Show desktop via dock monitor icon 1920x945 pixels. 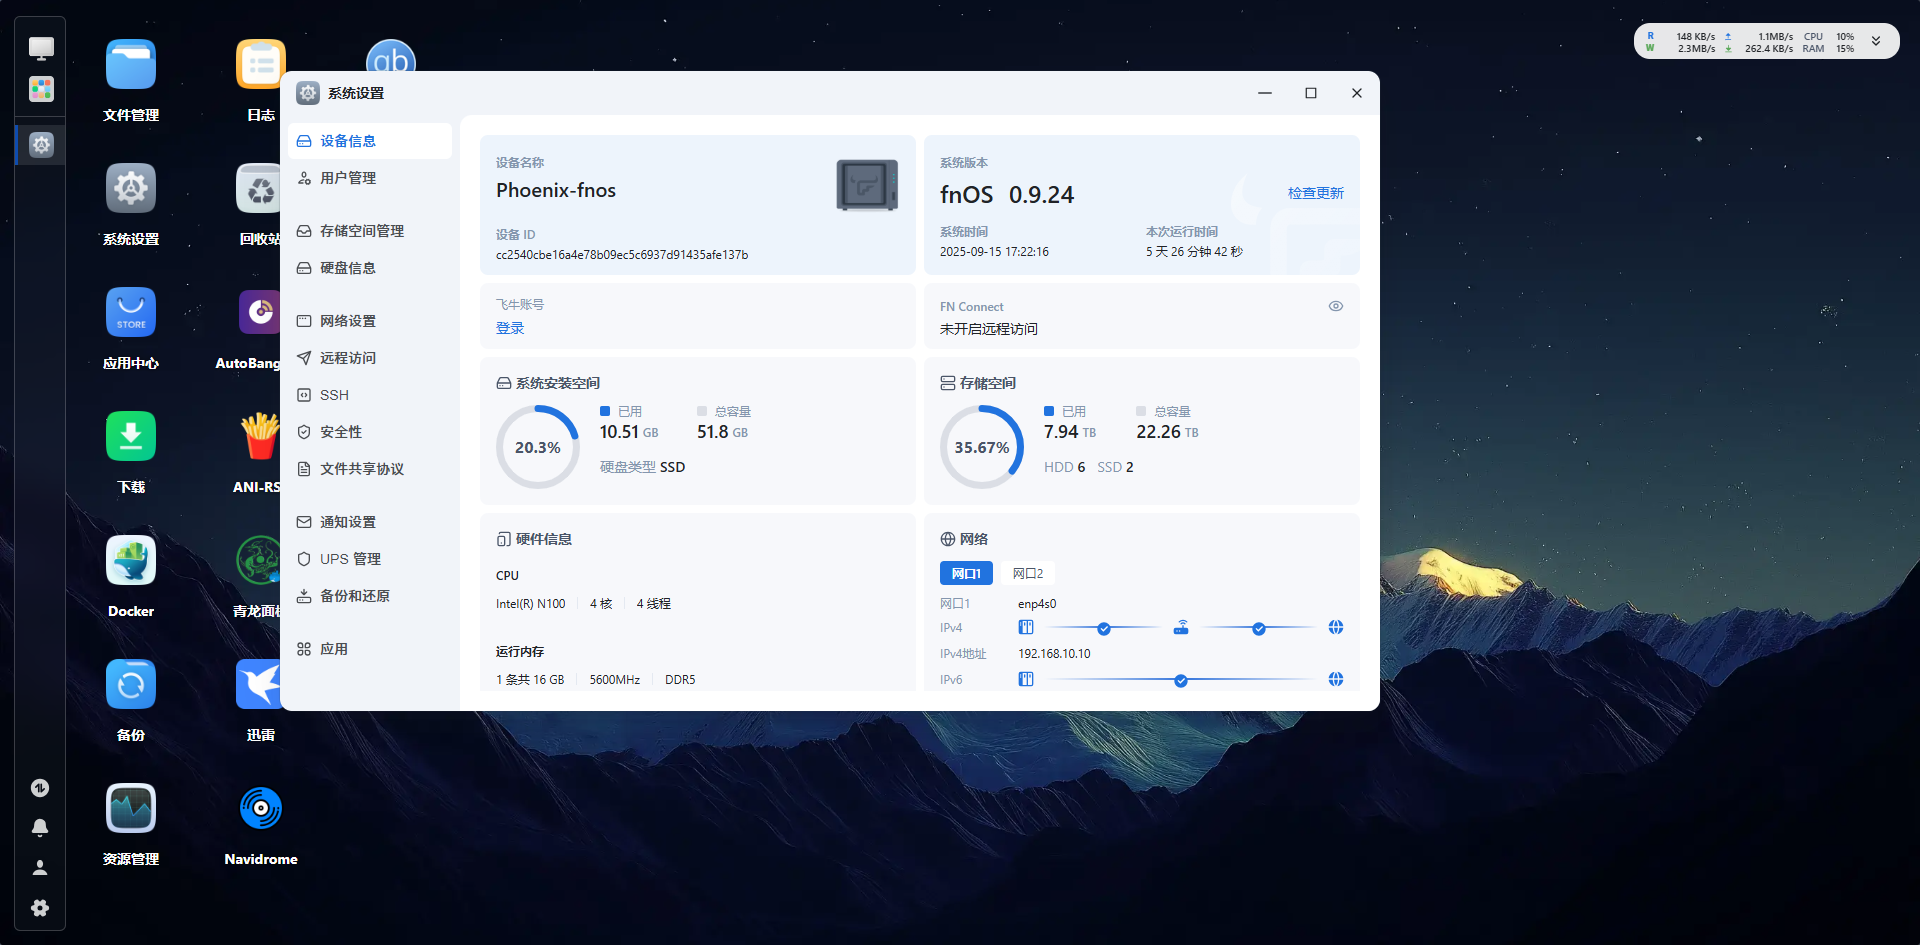(41, 48)
